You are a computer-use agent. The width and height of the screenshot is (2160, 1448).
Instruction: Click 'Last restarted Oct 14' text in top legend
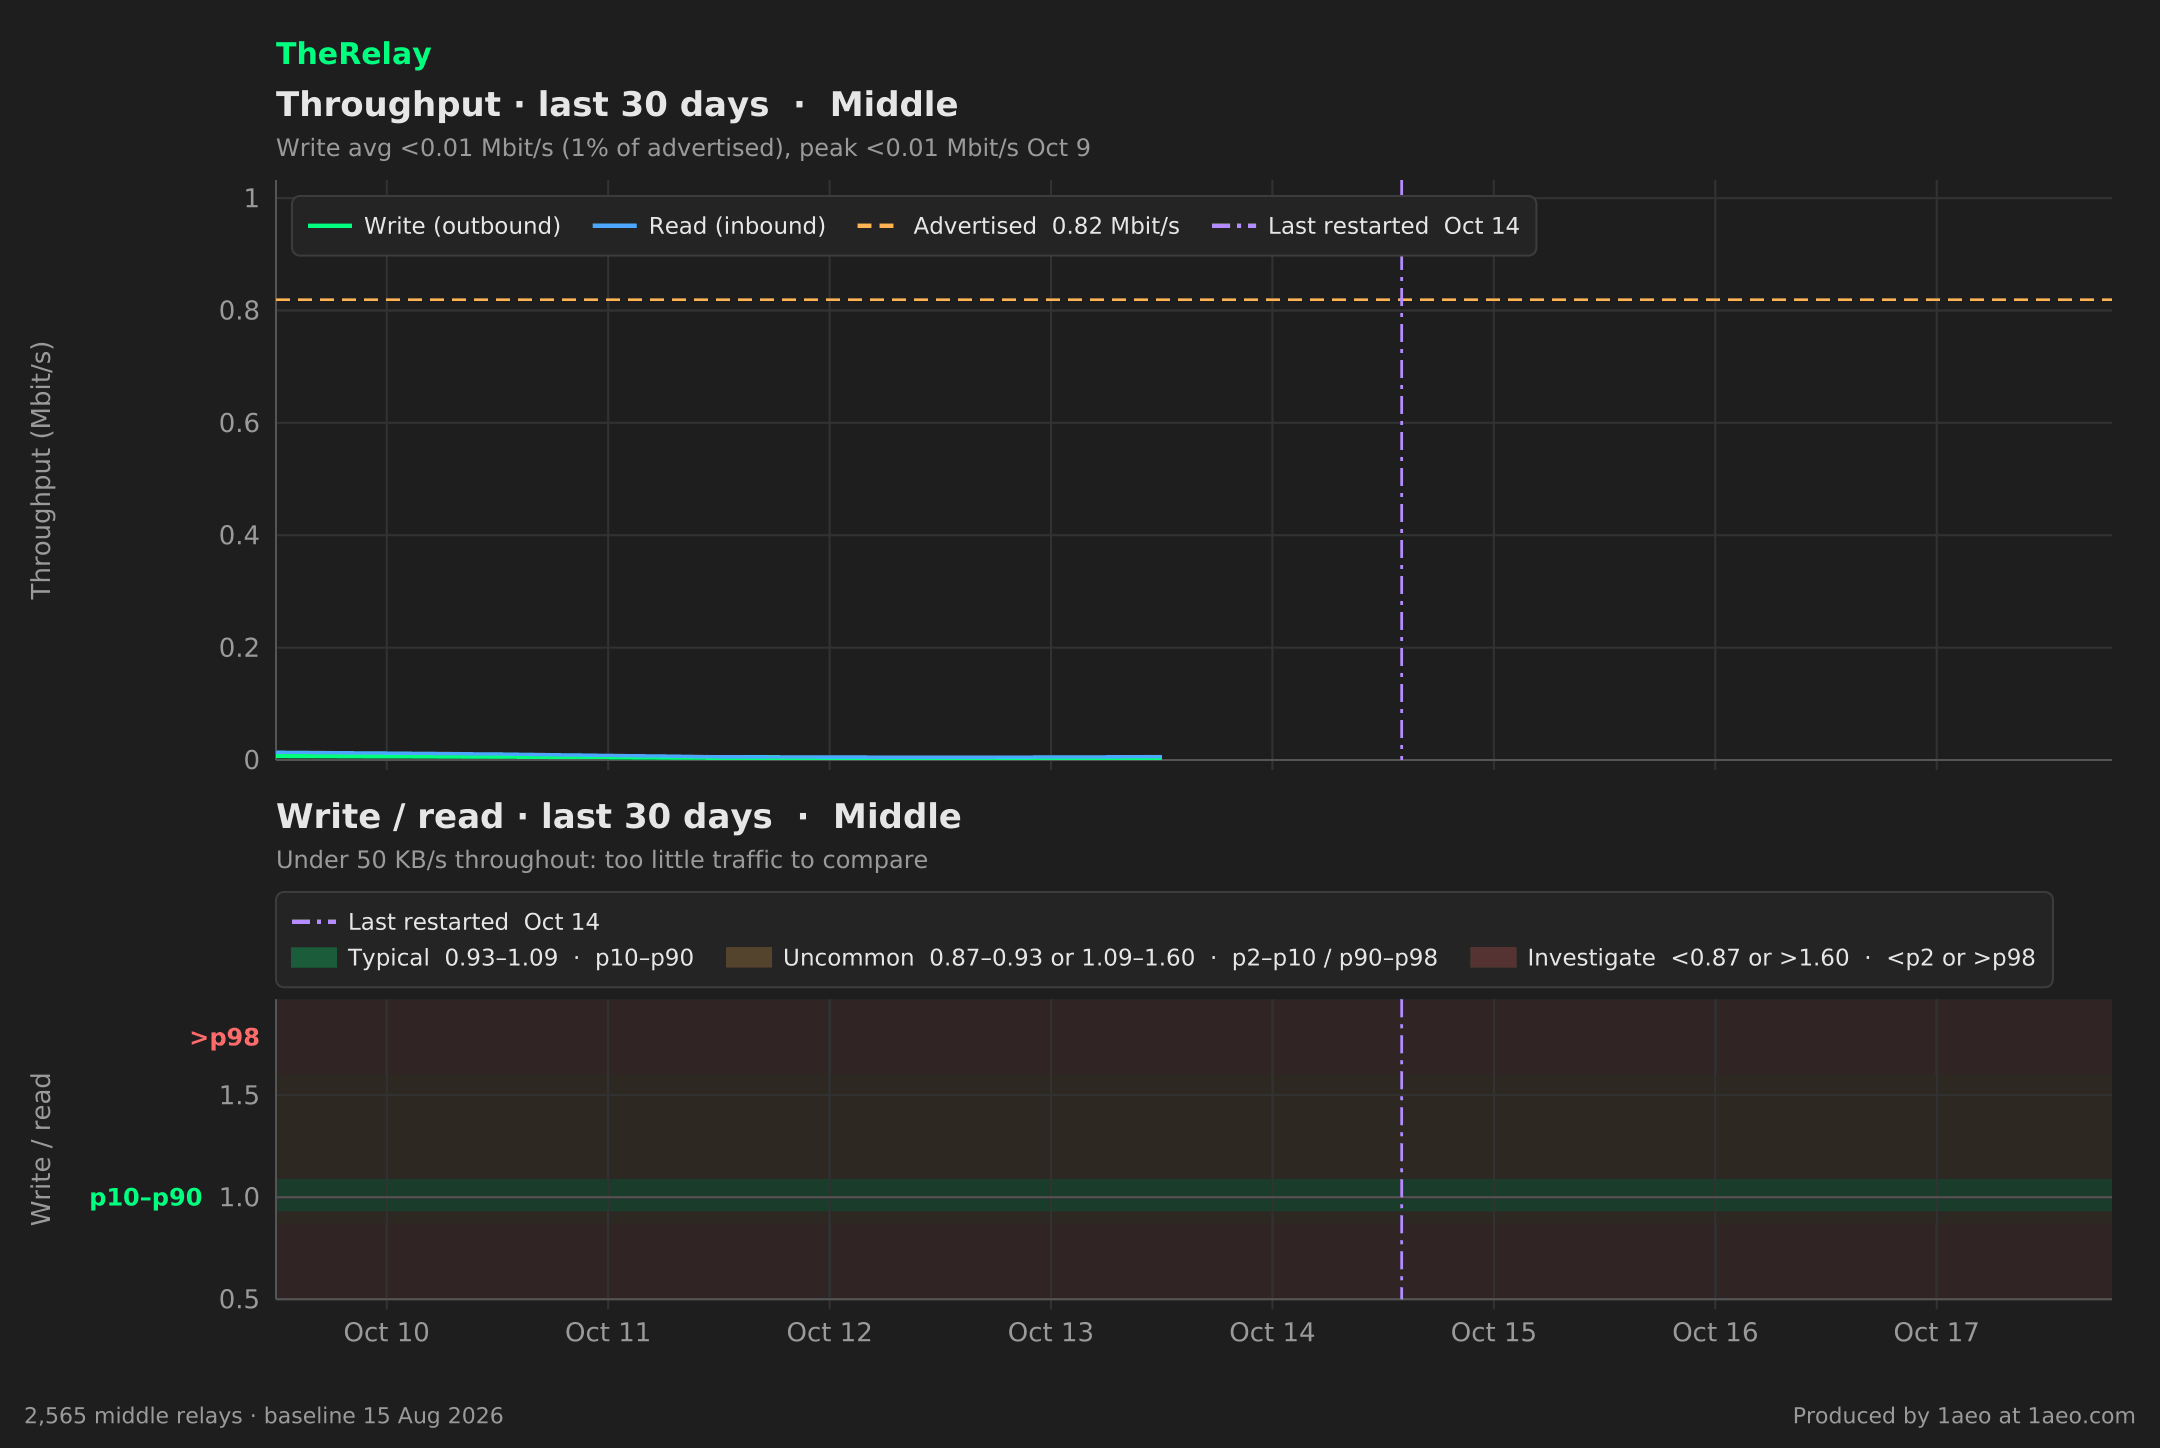[1393, 226]
